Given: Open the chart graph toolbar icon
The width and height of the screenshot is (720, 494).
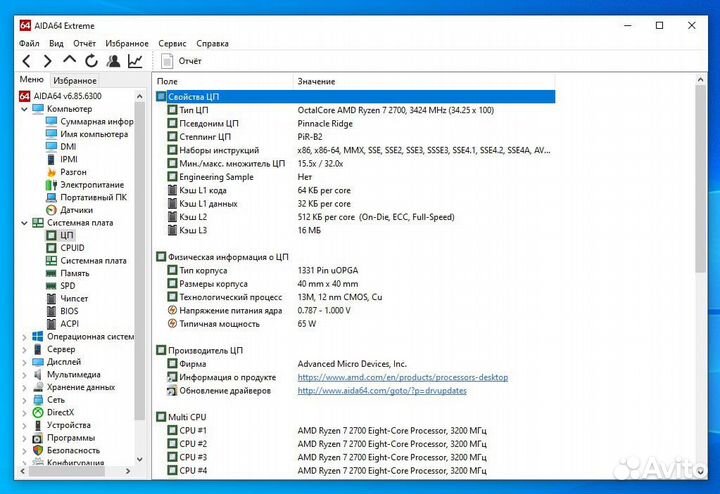Looking at the screenshot, I should pyautogui.click(x=135, y=61).
